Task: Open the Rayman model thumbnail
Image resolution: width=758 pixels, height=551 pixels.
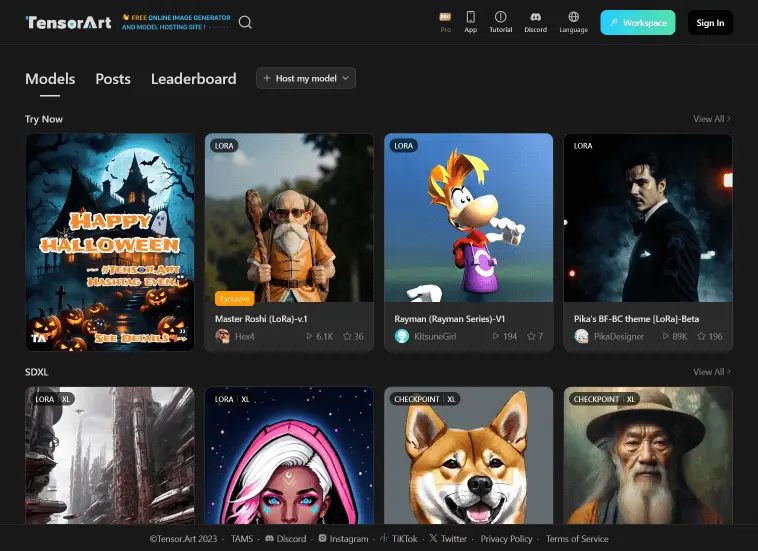Action: pos(468,218)
